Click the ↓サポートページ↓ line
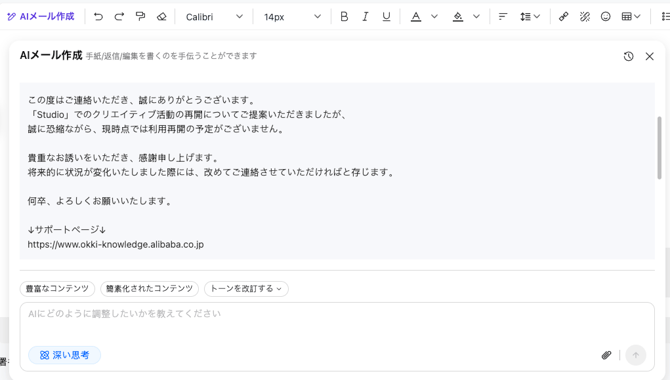Viewport: 670px width, 380px height. click(67, 230)
